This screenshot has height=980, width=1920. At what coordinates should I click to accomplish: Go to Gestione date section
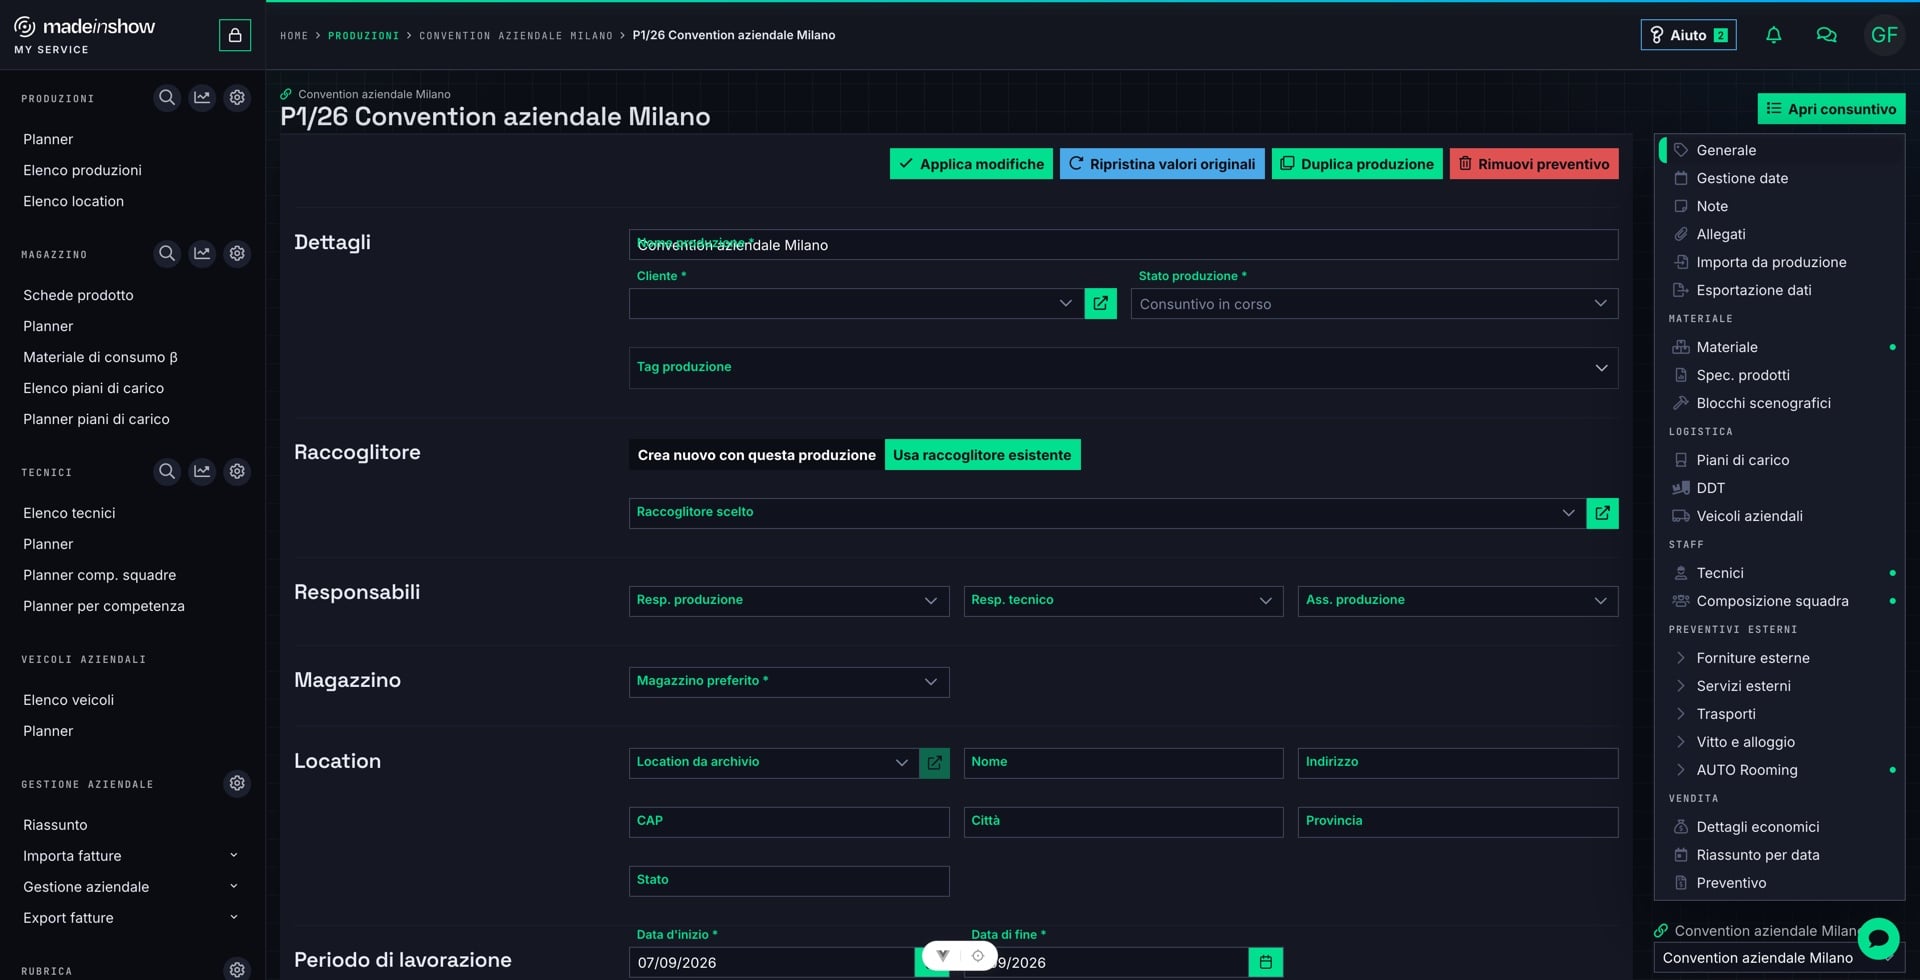pyautogui.click(x=1780, y=178)
